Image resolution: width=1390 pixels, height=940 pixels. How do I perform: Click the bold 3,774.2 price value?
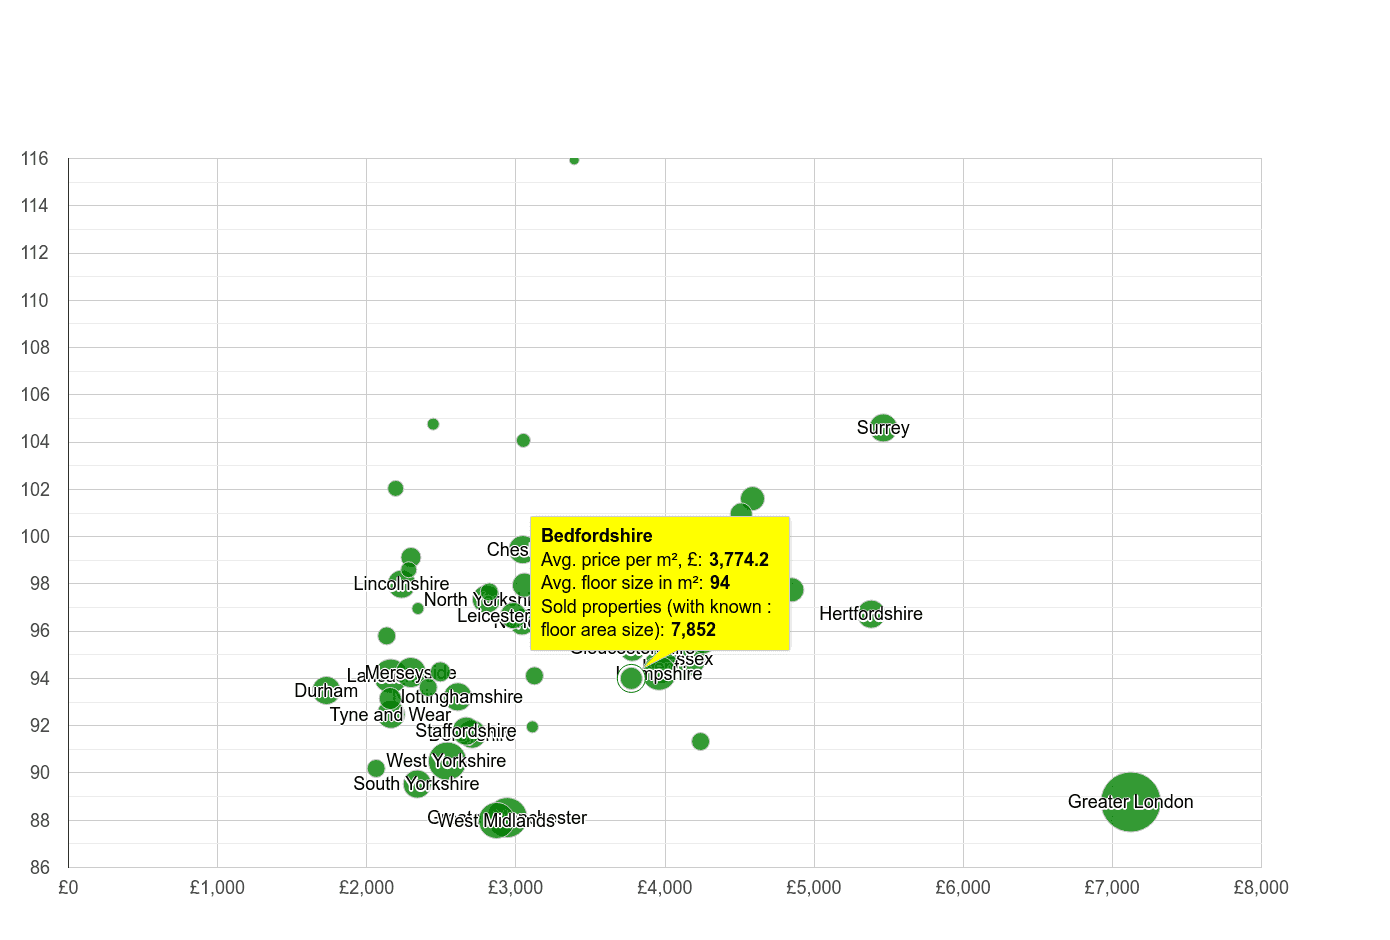coord(739,559)
